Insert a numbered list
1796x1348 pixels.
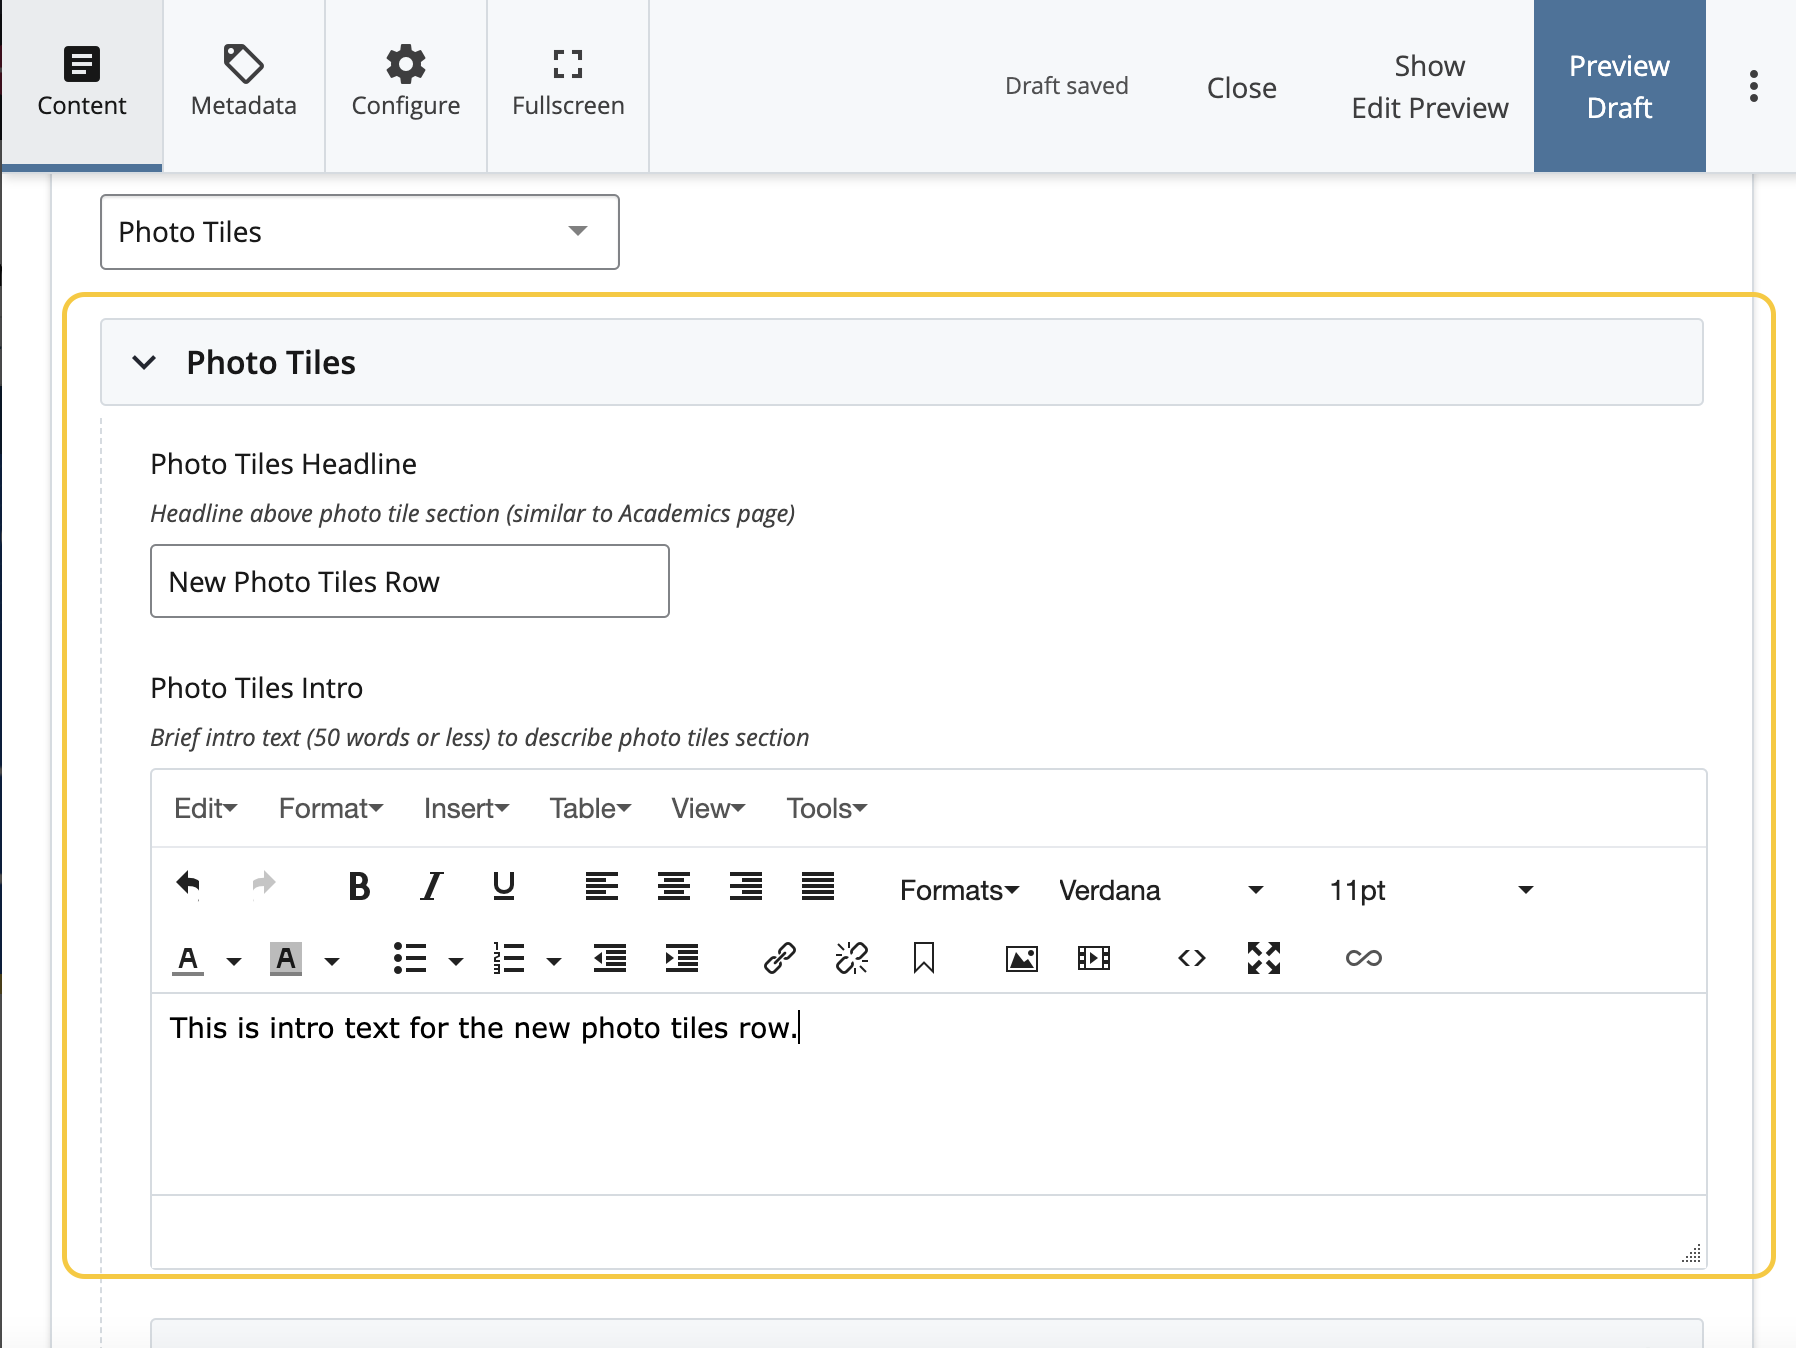click(509, 958)
